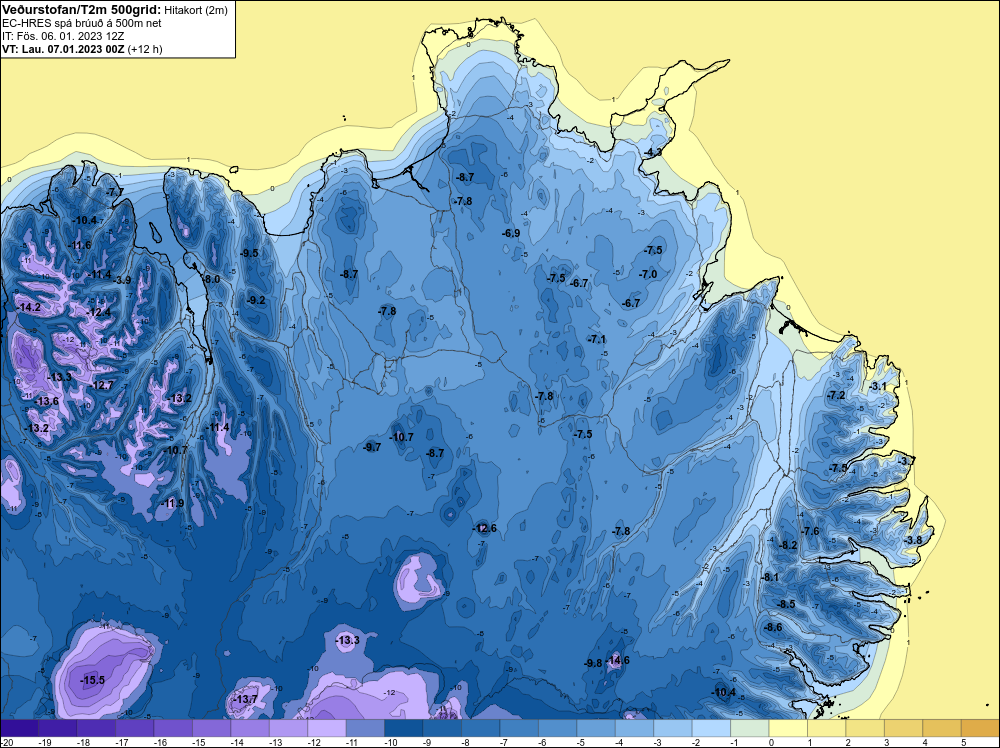Click the -11.9 temperature value
This screenshot has height=748, width=1000.
172,503
